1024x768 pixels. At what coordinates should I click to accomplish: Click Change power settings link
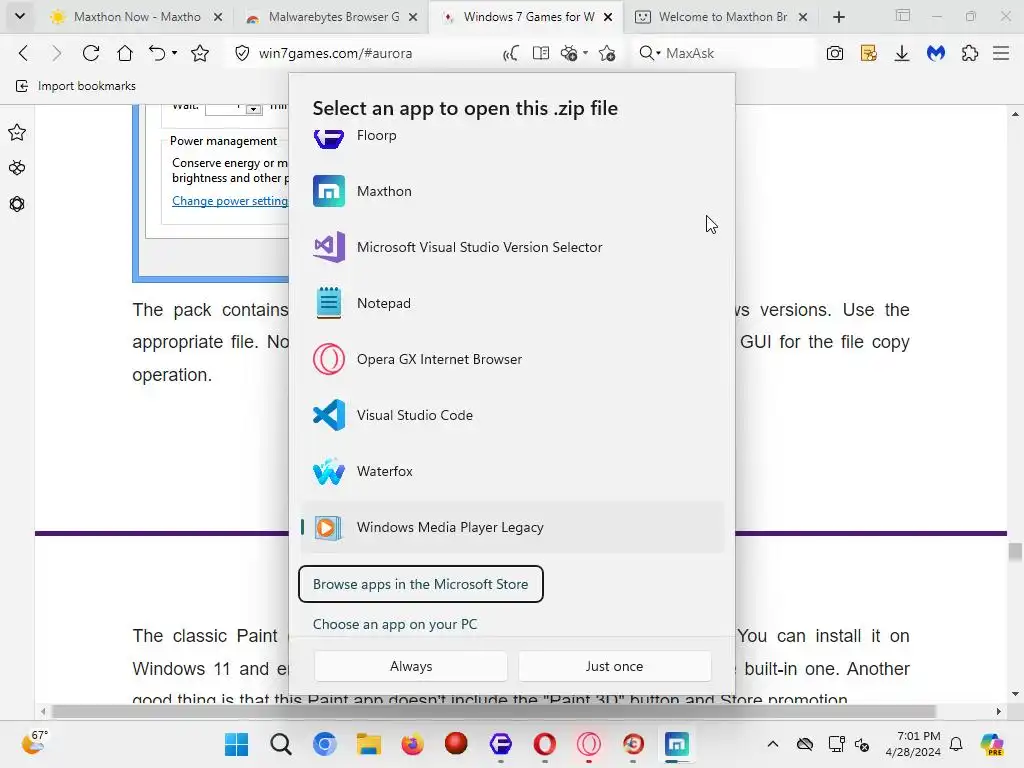pyautogui.click(x=230, y=201)
